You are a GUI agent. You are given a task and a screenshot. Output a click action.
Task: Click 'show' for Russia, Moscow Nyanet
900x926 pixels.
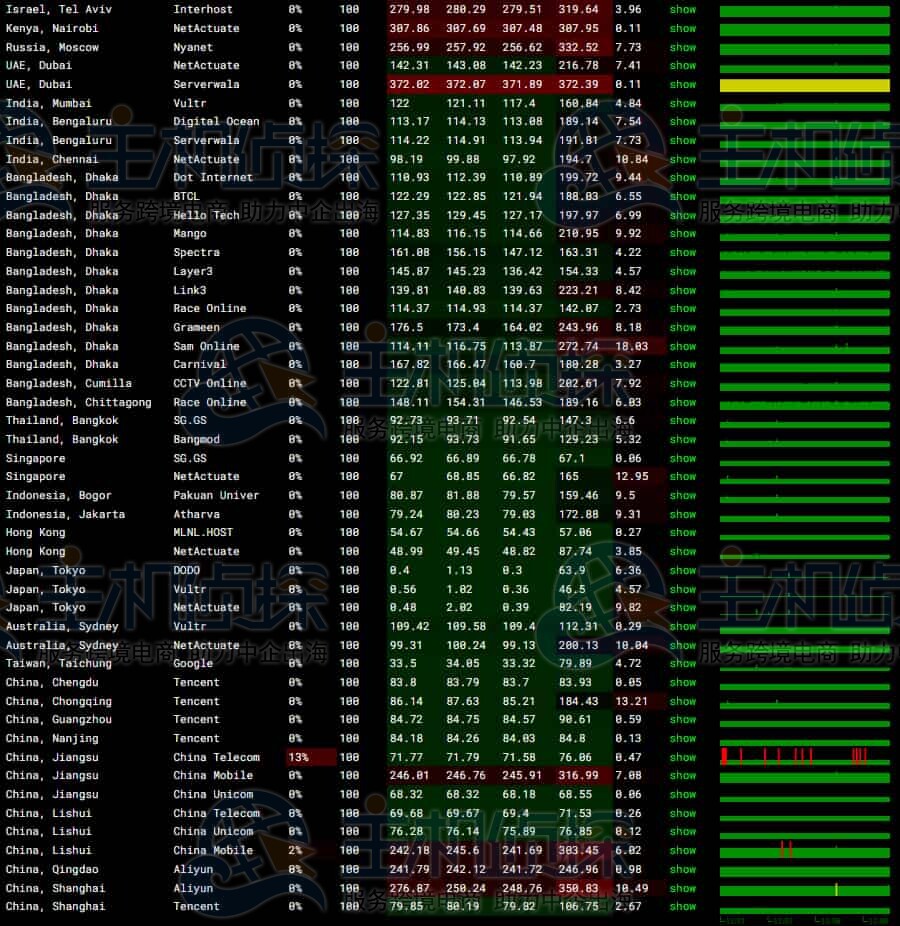[x=683, y=47]
